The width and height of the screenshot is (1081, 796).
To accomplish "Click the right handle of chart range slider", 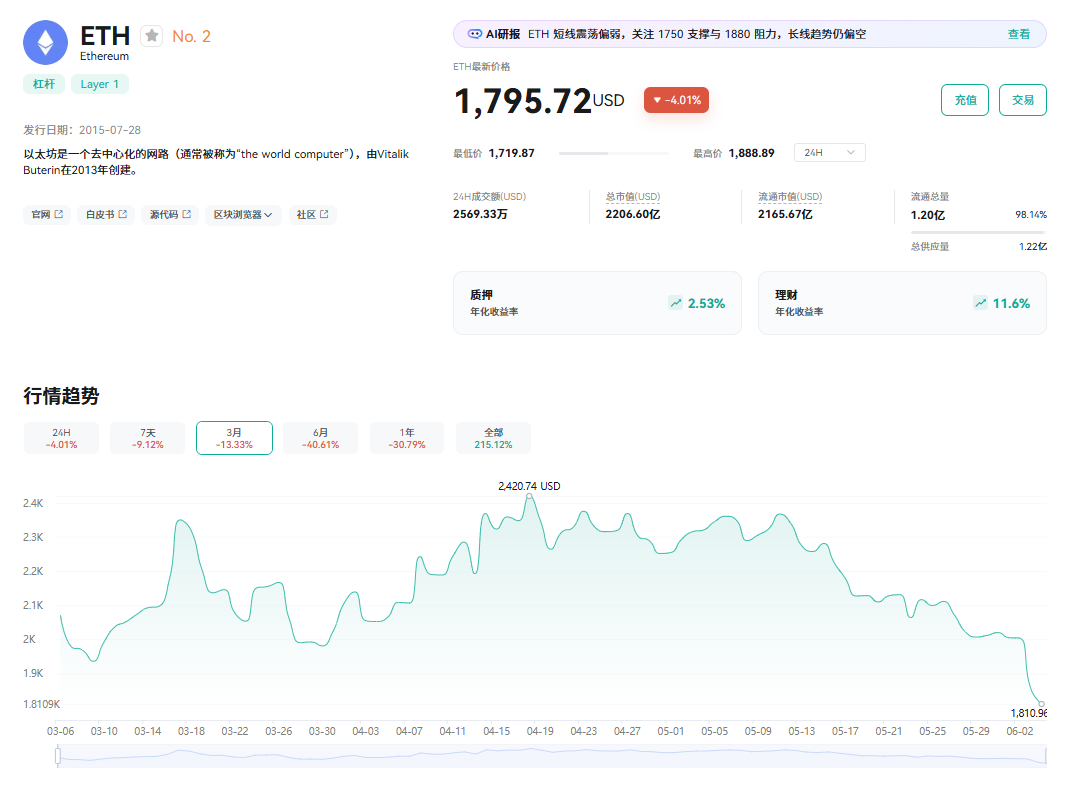I will 1046,756.
